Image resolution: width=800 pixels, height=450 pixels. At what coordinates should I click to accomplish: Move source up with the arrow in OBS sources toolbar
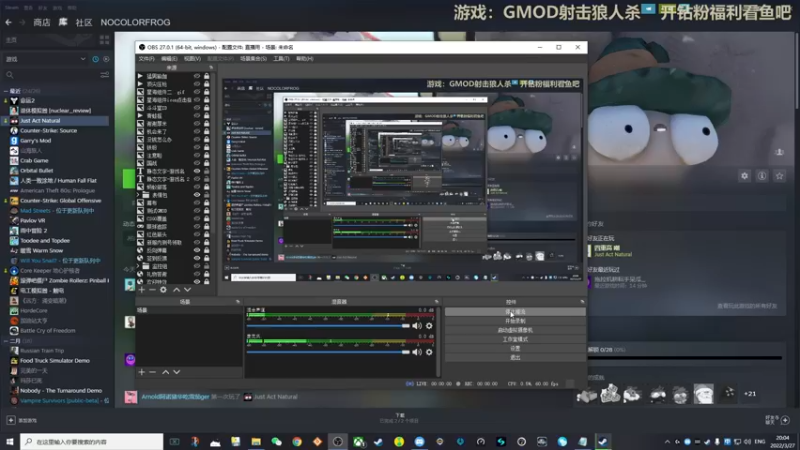(177, 290)
